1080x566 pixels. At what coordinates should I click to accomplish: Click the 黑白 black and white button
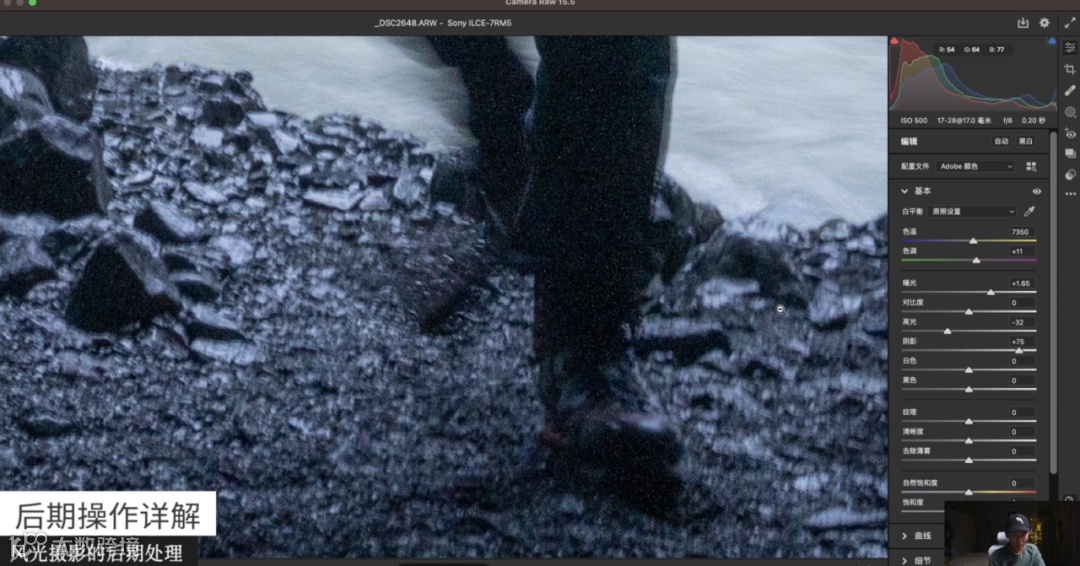point(1026,141)
